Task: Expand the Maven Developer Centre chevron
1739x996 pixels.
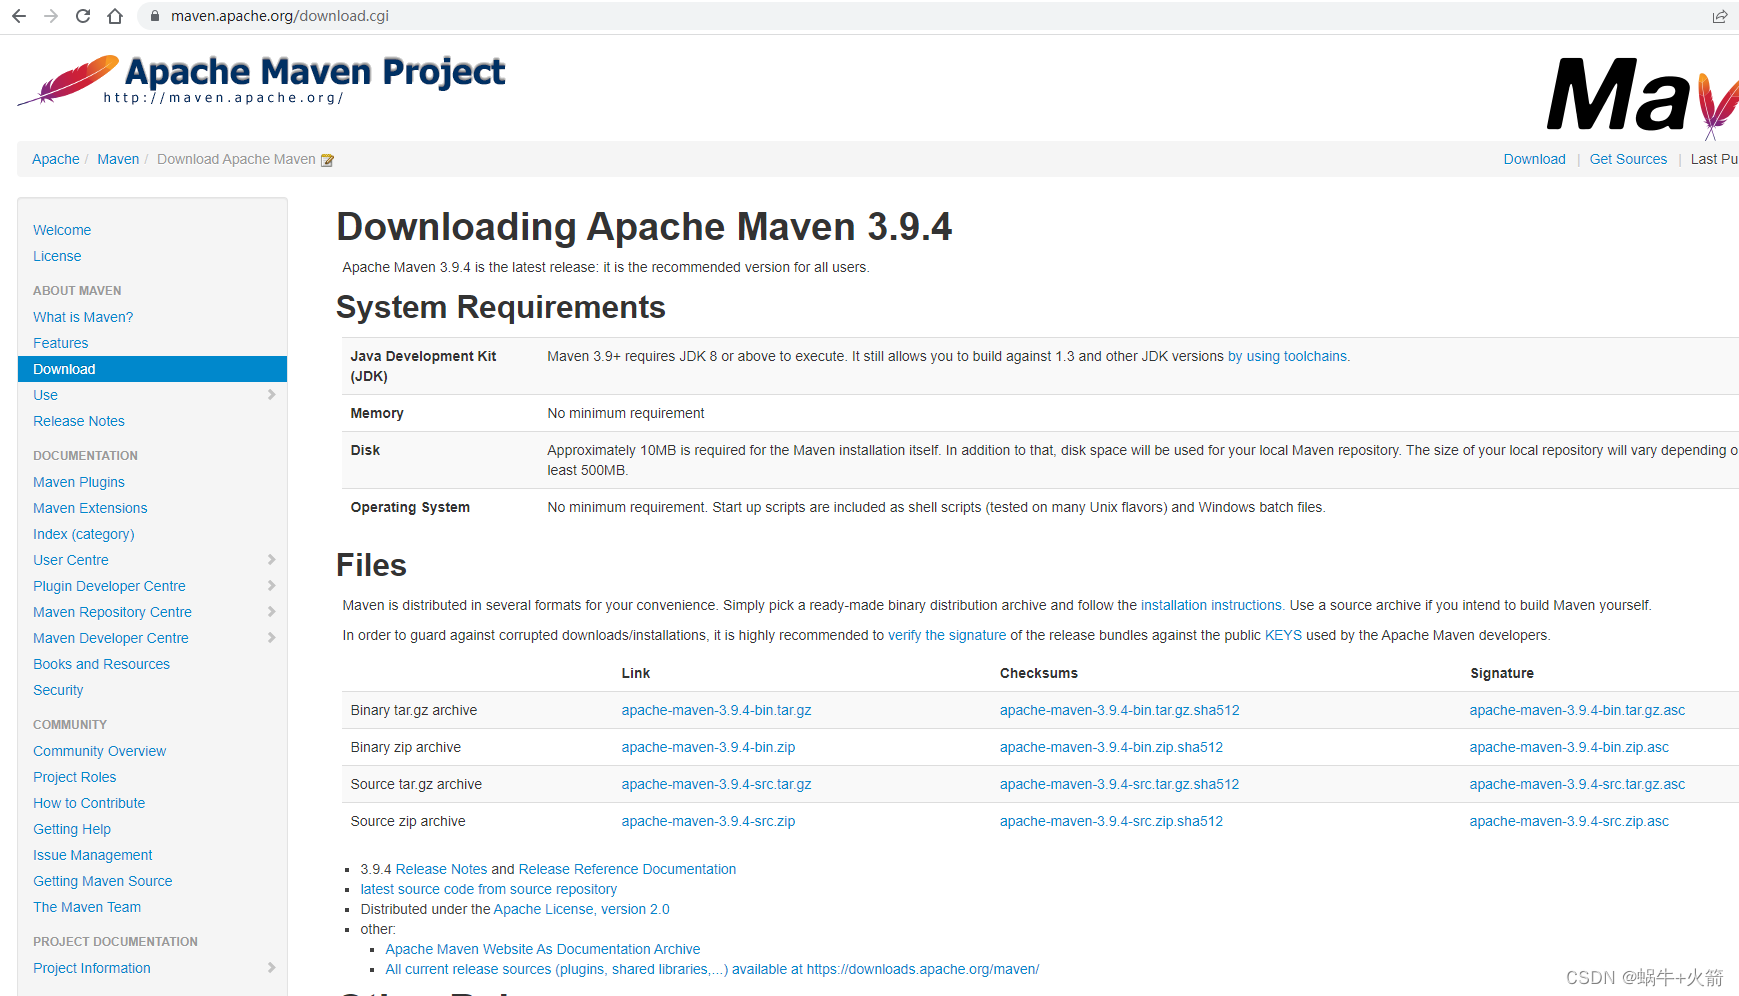Action: coord(271,638)
